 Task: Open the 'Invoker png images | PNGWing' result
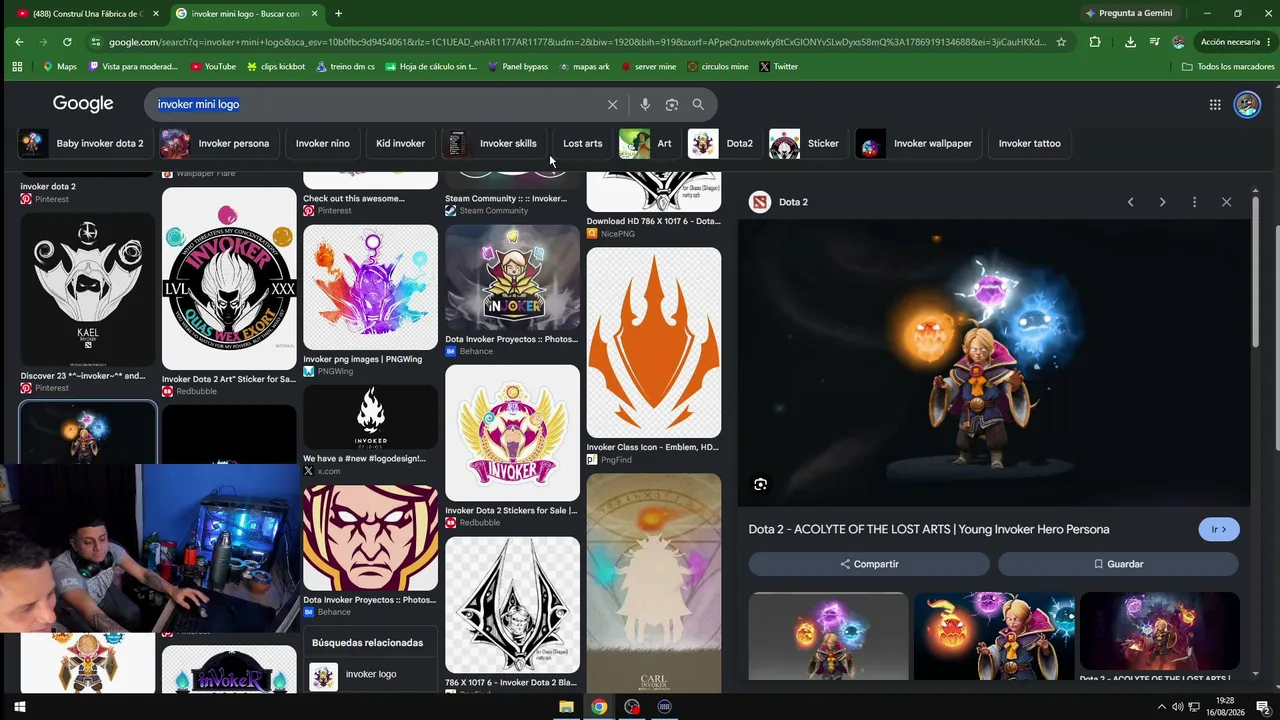click(371, 287)
